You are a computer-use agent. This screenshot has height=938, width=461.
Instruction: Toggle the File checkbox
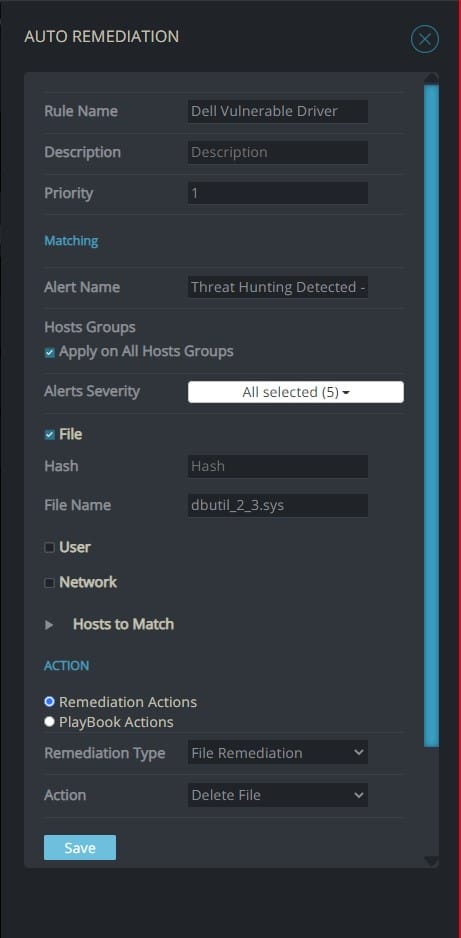50,434
